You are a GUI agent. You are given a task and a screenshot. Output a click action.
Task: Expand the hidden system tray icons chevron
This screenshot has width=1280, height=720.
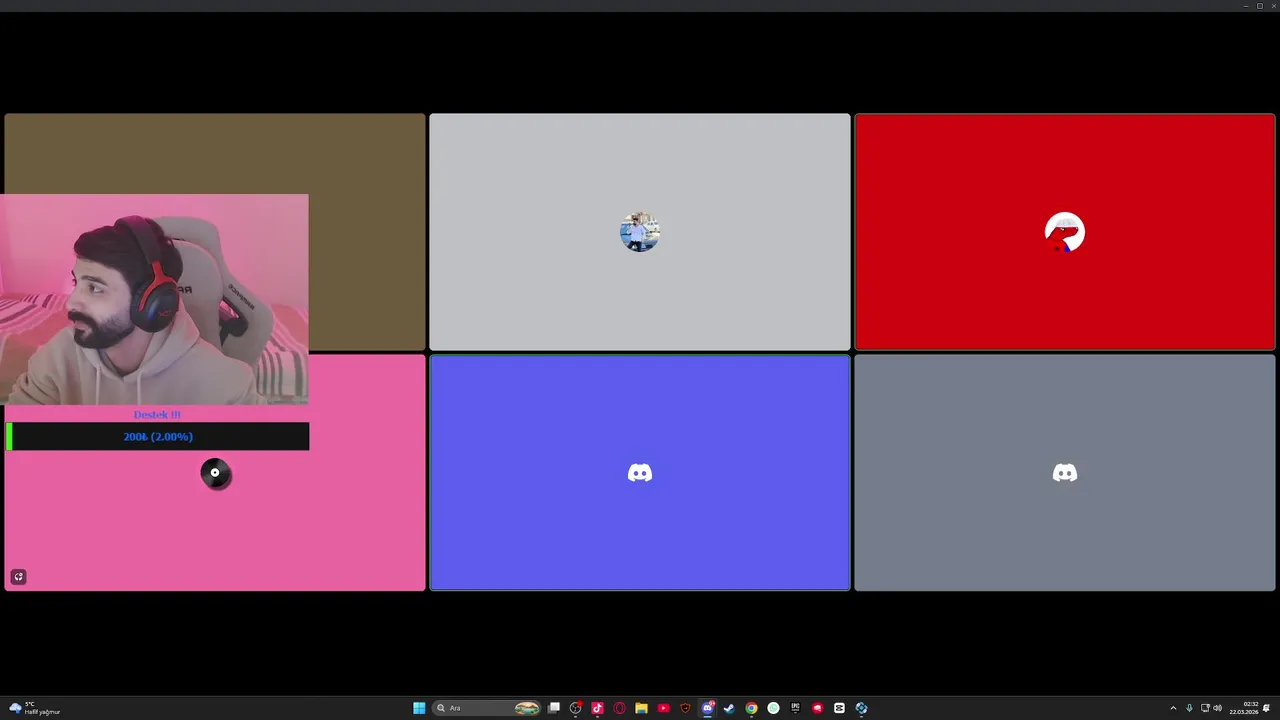[x=1173, y=708]
